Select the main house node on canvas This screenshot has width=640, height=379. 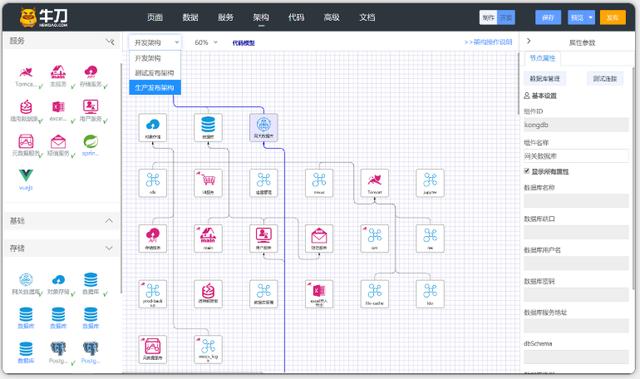point(208,239)
